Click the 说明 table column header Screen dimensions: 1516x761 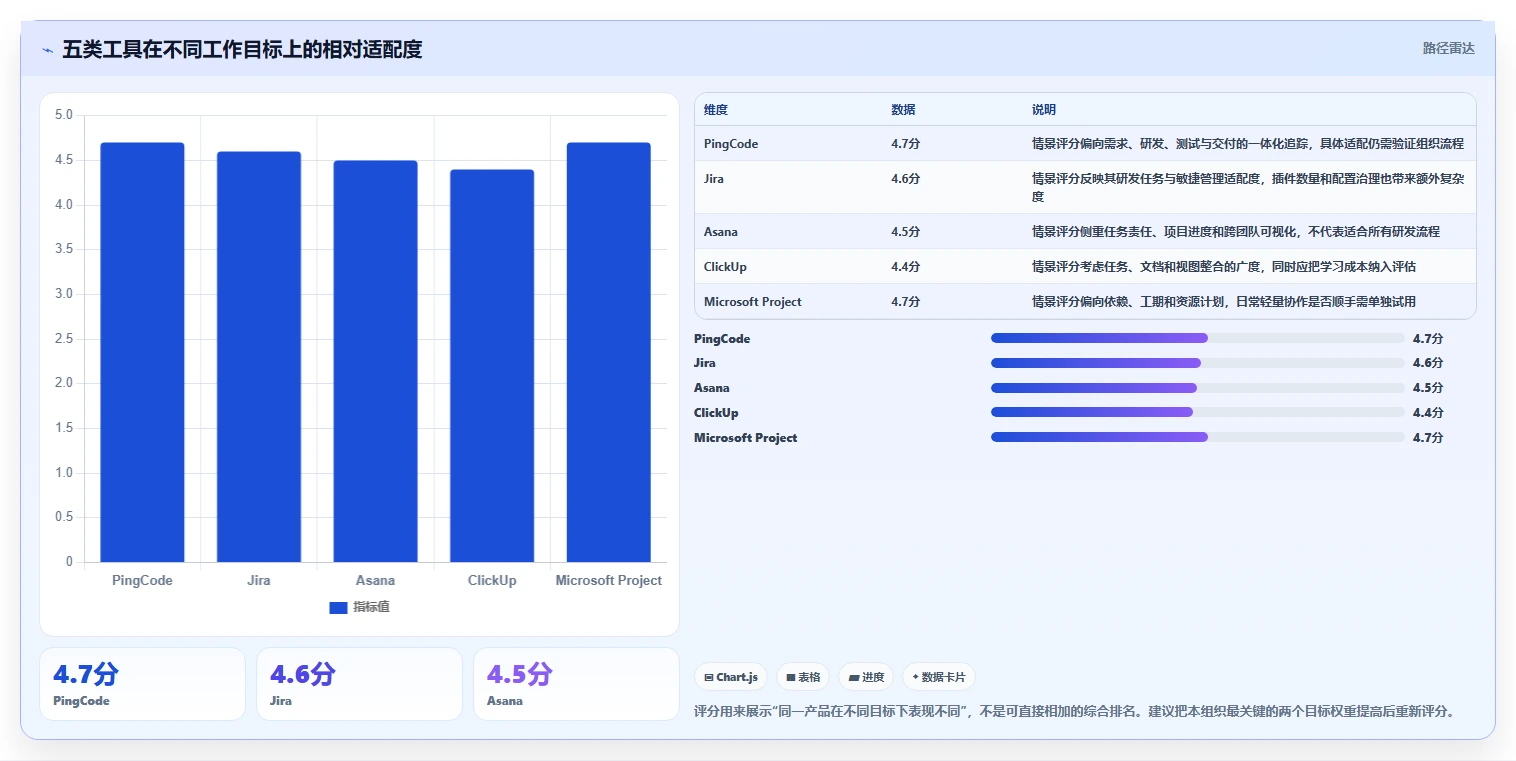coord(1044,110)
